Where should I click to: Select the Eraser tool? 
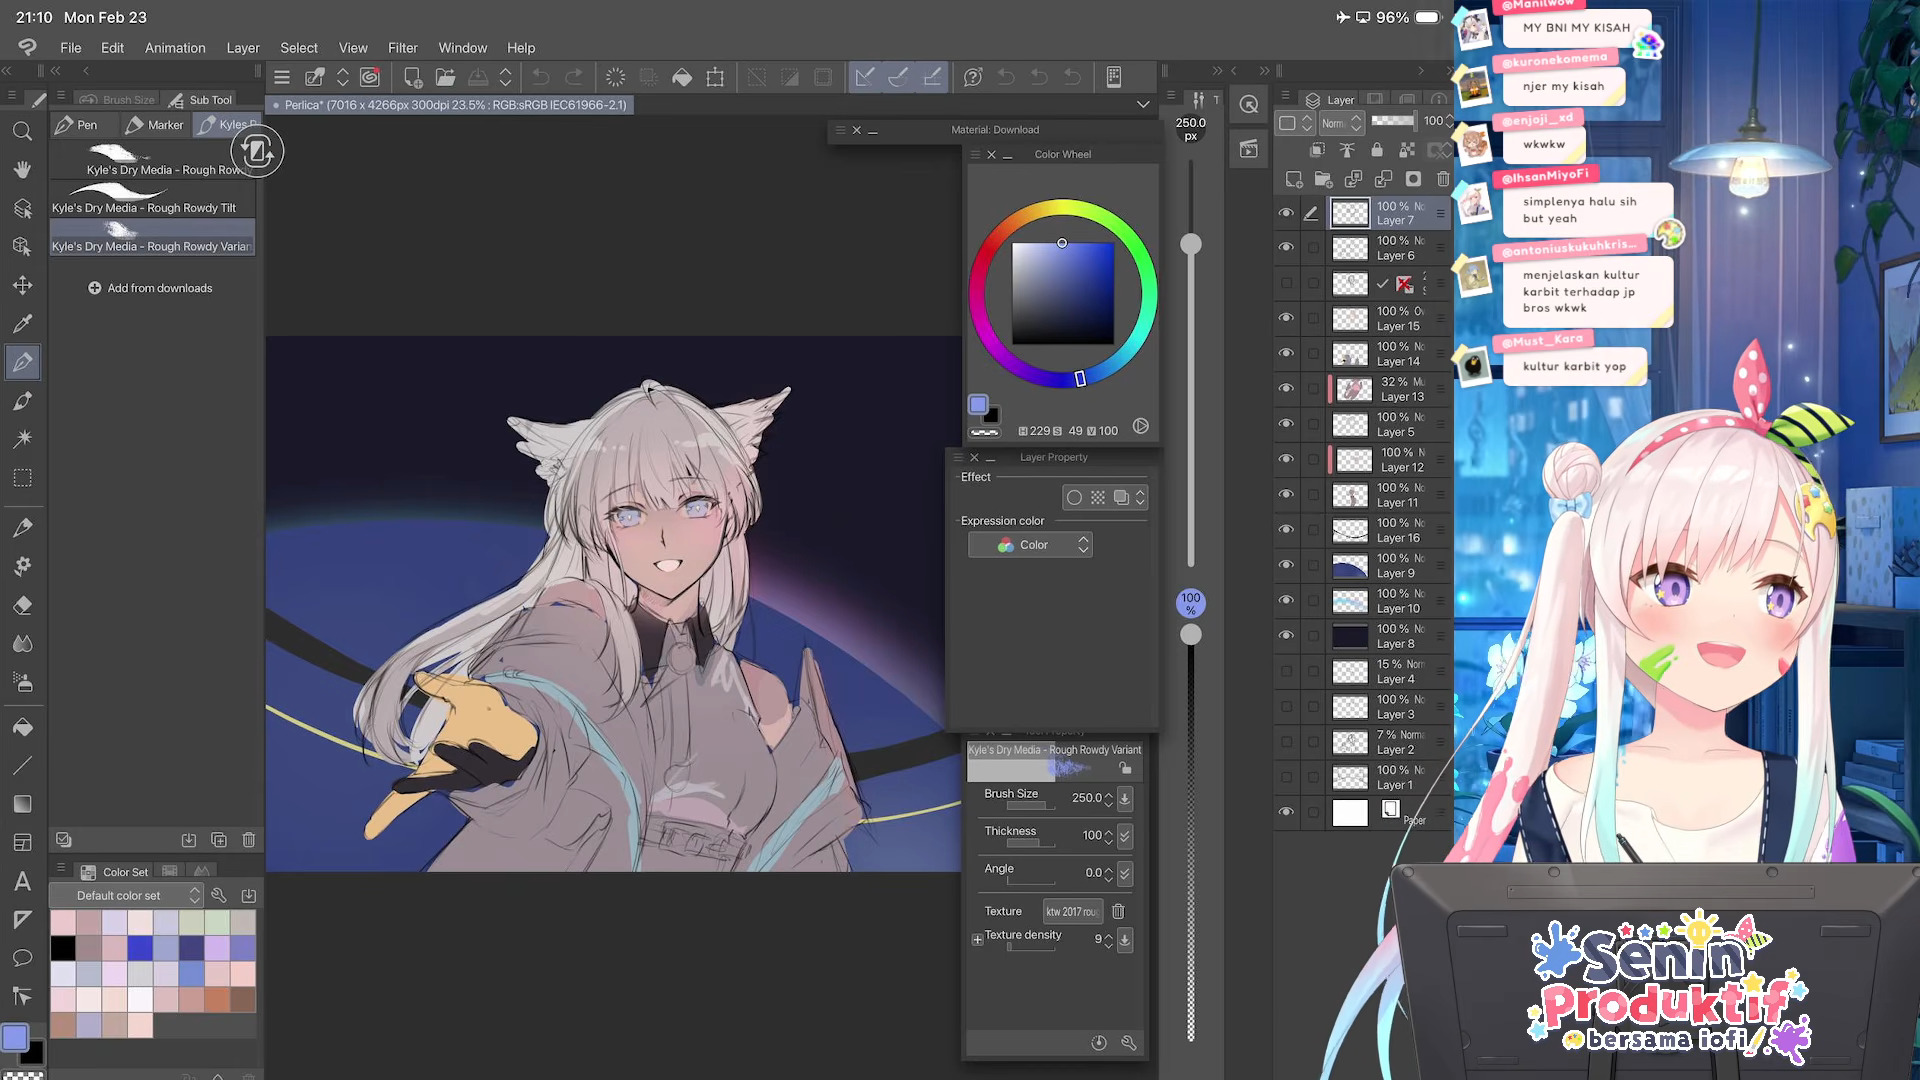[x=22, y=605]
